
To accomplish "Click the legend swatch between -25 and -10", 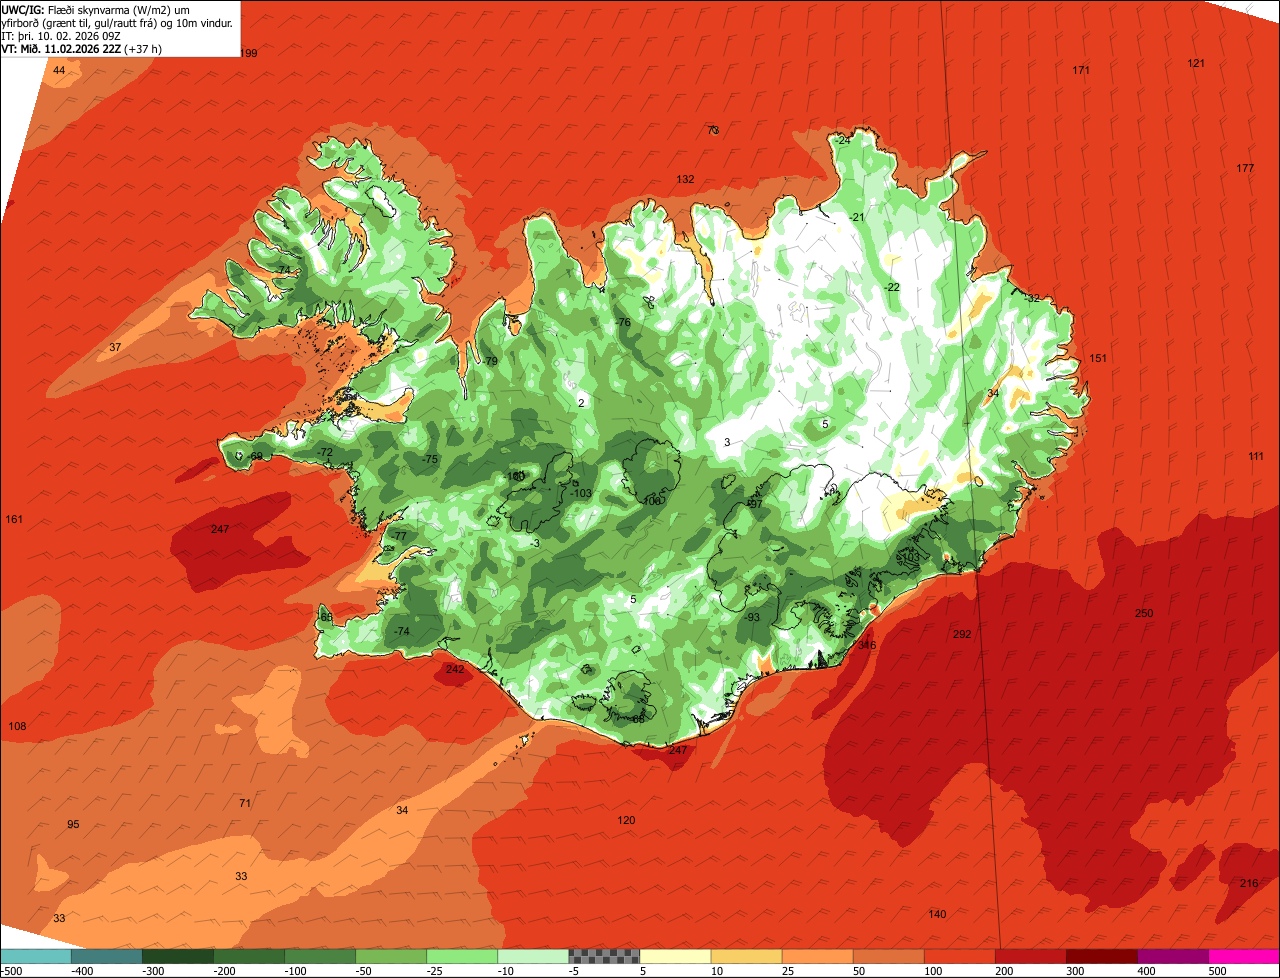I will click(x=461, y=956).
